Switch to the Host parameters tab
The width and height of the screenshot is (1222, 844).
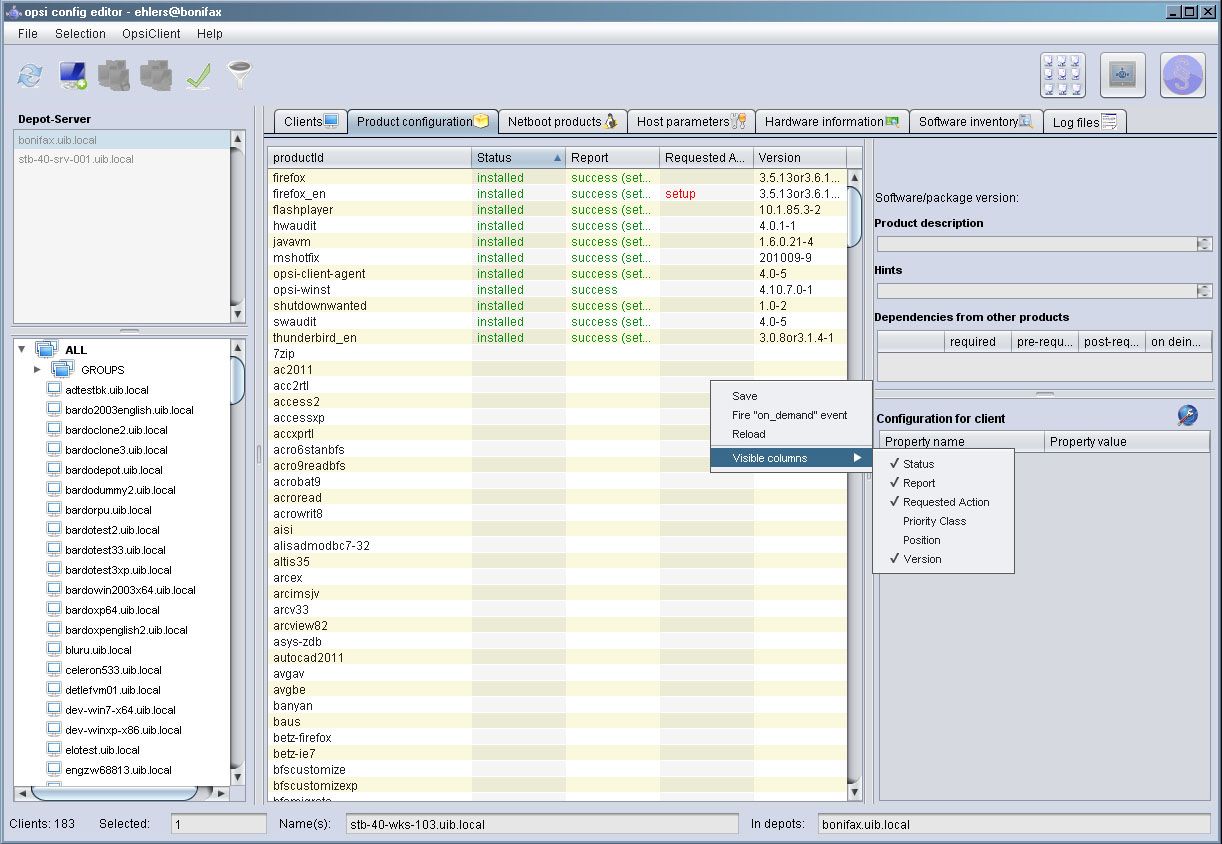pos(691,122)
